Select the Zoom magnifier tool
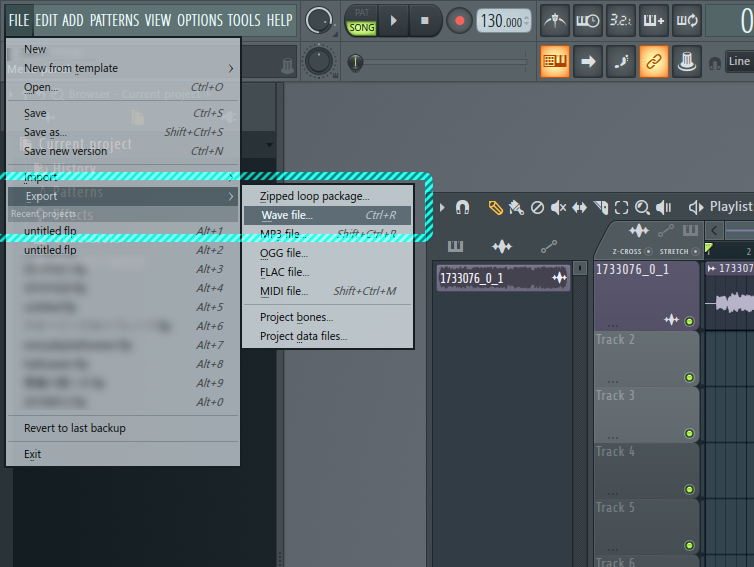The image size is (754, 567). pyautogui.click(x=642, y=207)
